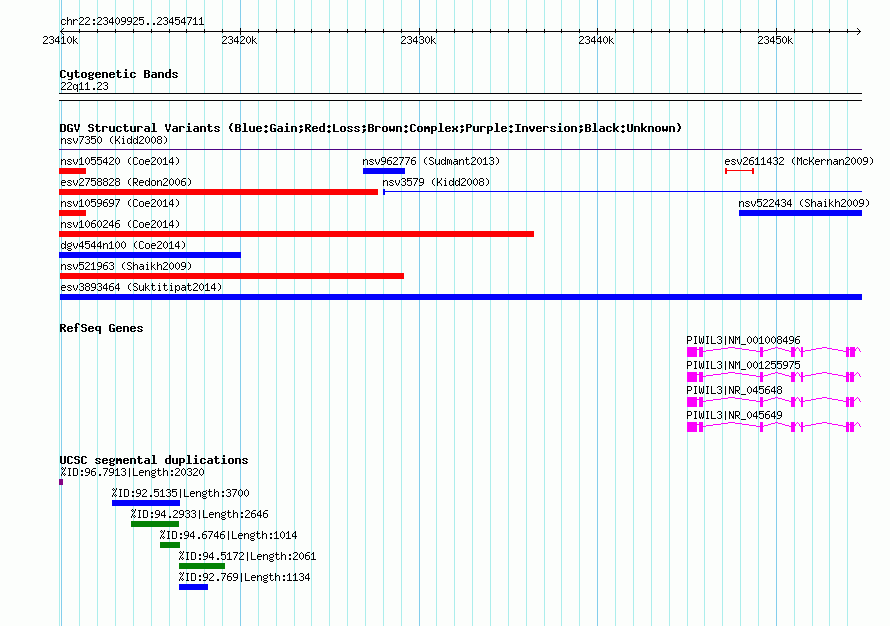Click the %ID:94.5172|Length:2061 label text
Screen dimensions: 890x626
pos(247,556)
